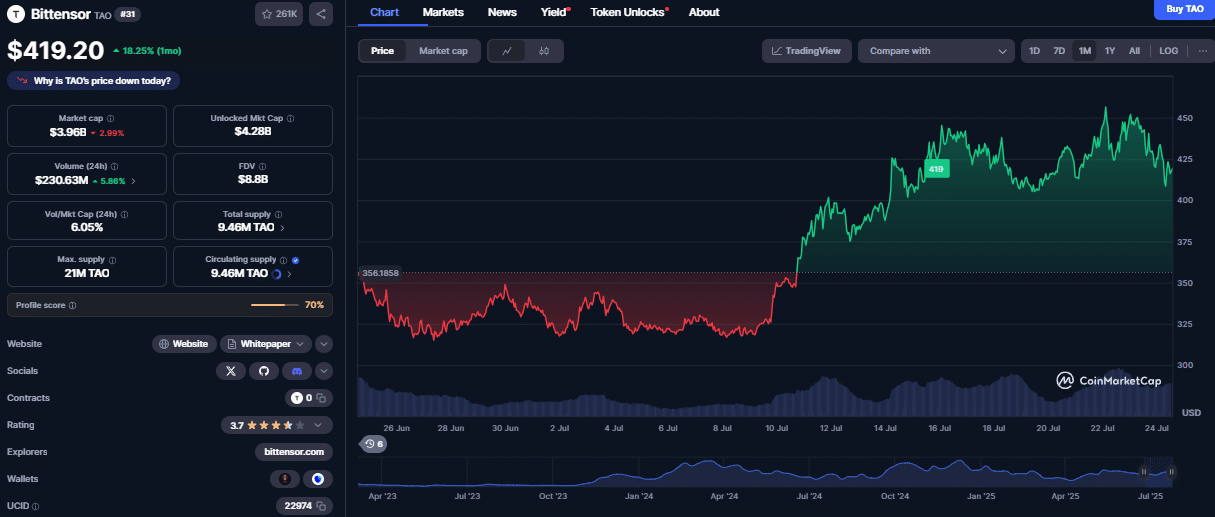Select the Market cap chart toggle
1215x517 pixels.
[443, 51]
